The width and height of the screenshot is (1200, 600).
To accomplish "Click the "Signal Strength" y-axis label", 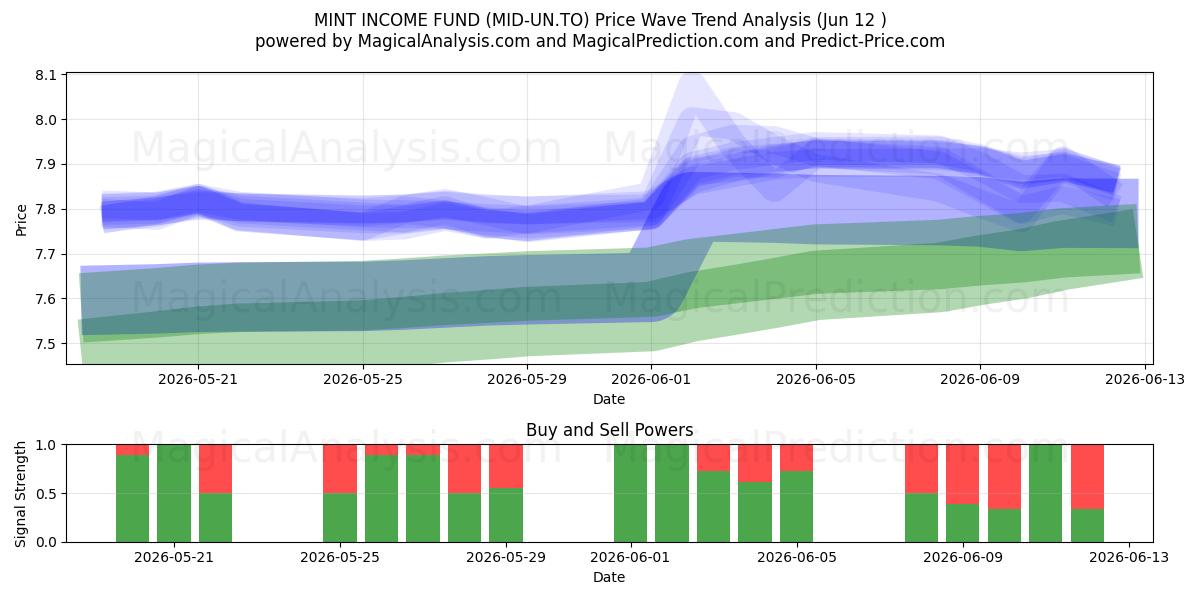I will [x=22, y=493].
